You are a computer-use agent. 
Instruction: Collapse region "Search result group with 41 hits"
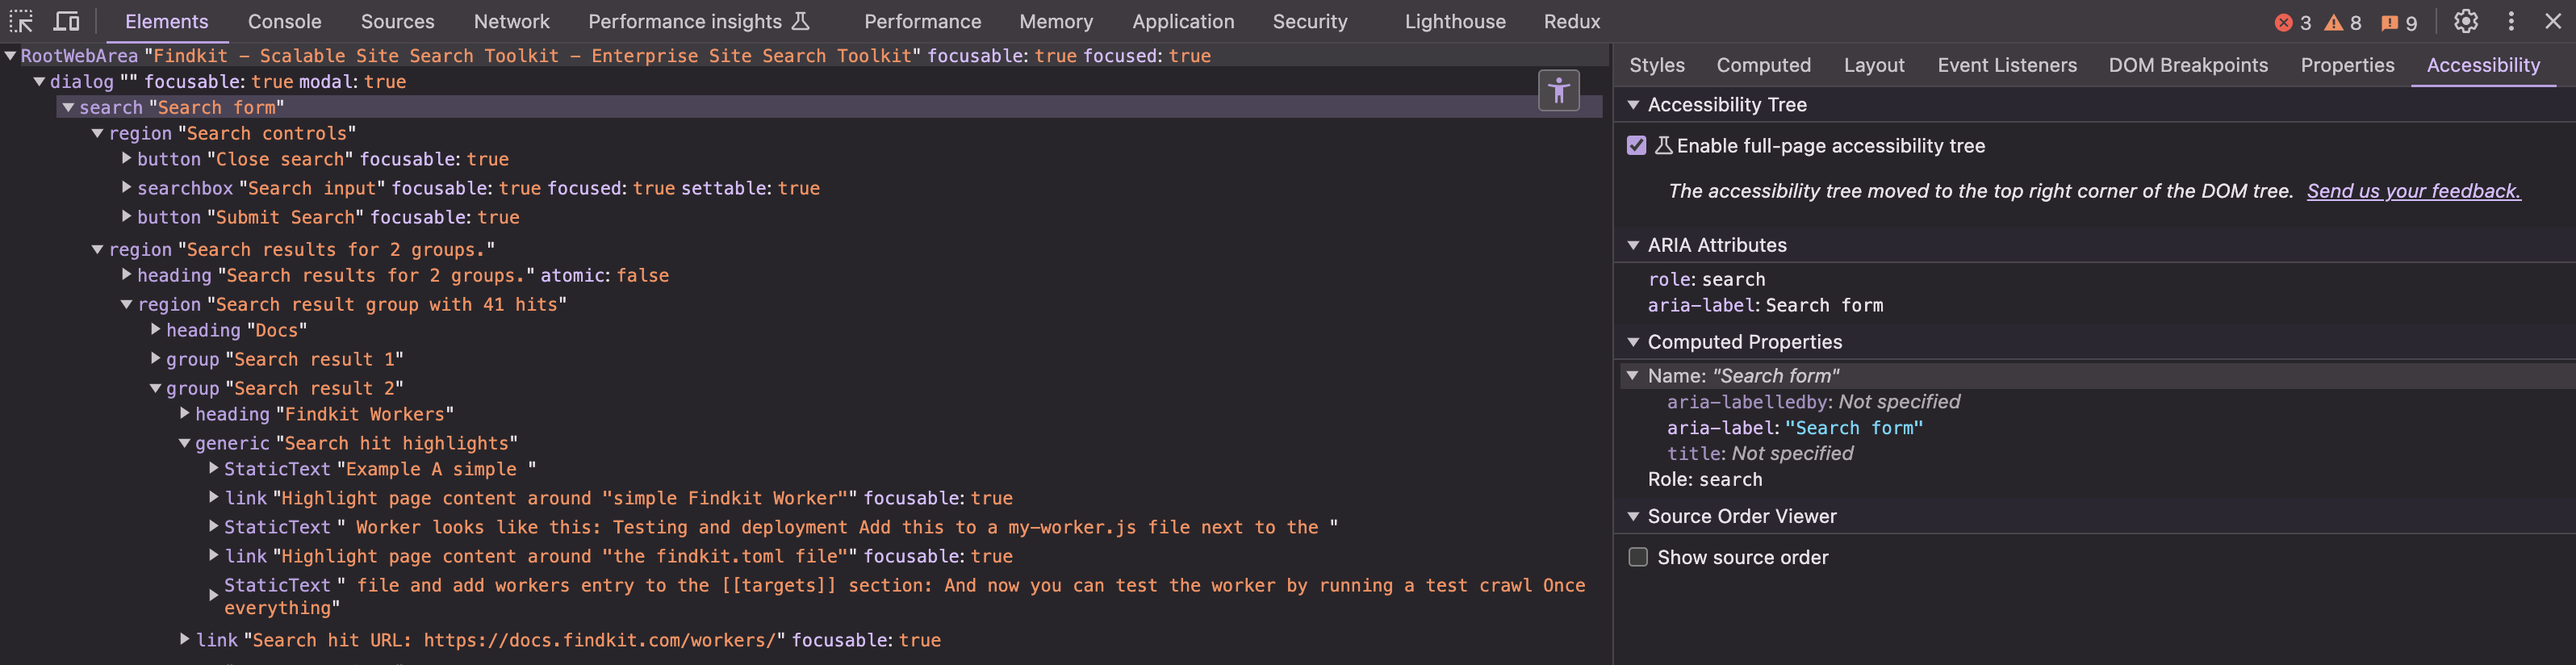(126, 304)
